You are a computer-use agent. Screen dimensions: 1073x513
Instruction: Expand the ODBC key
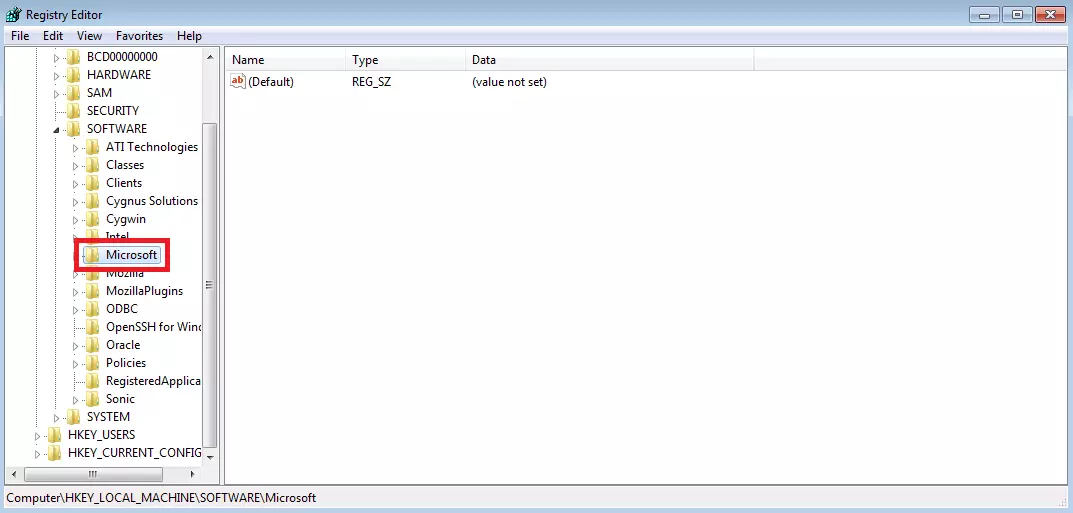(x=76, y=310)
